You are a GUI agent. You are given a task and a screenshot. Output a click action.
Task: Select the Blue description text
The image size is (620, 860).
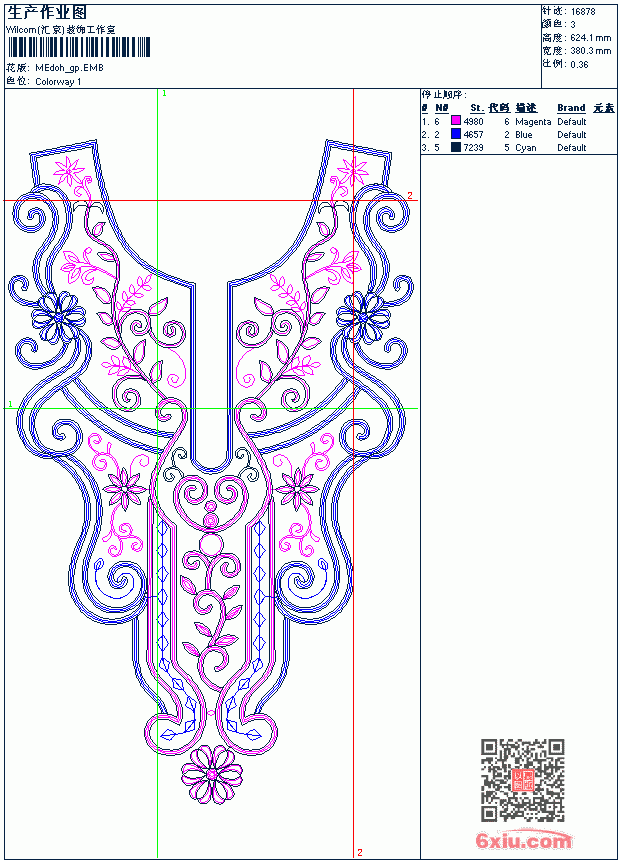click(x=523, y=134)
